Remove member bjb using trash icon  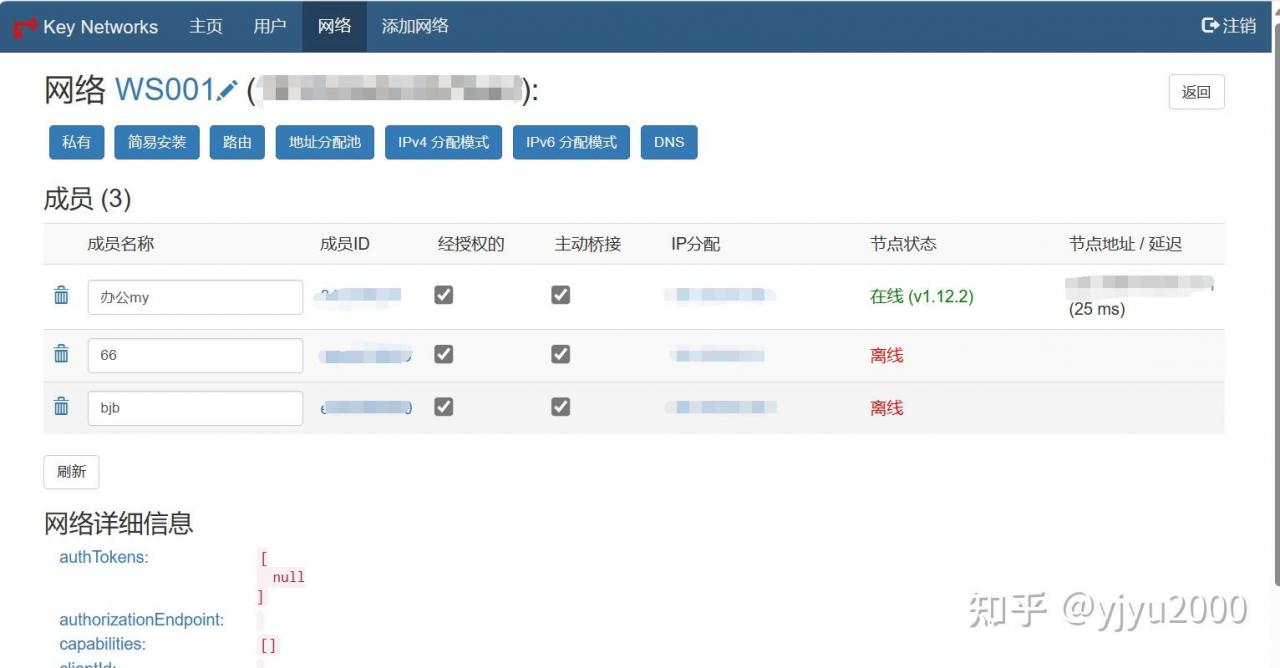pos(61,406)
